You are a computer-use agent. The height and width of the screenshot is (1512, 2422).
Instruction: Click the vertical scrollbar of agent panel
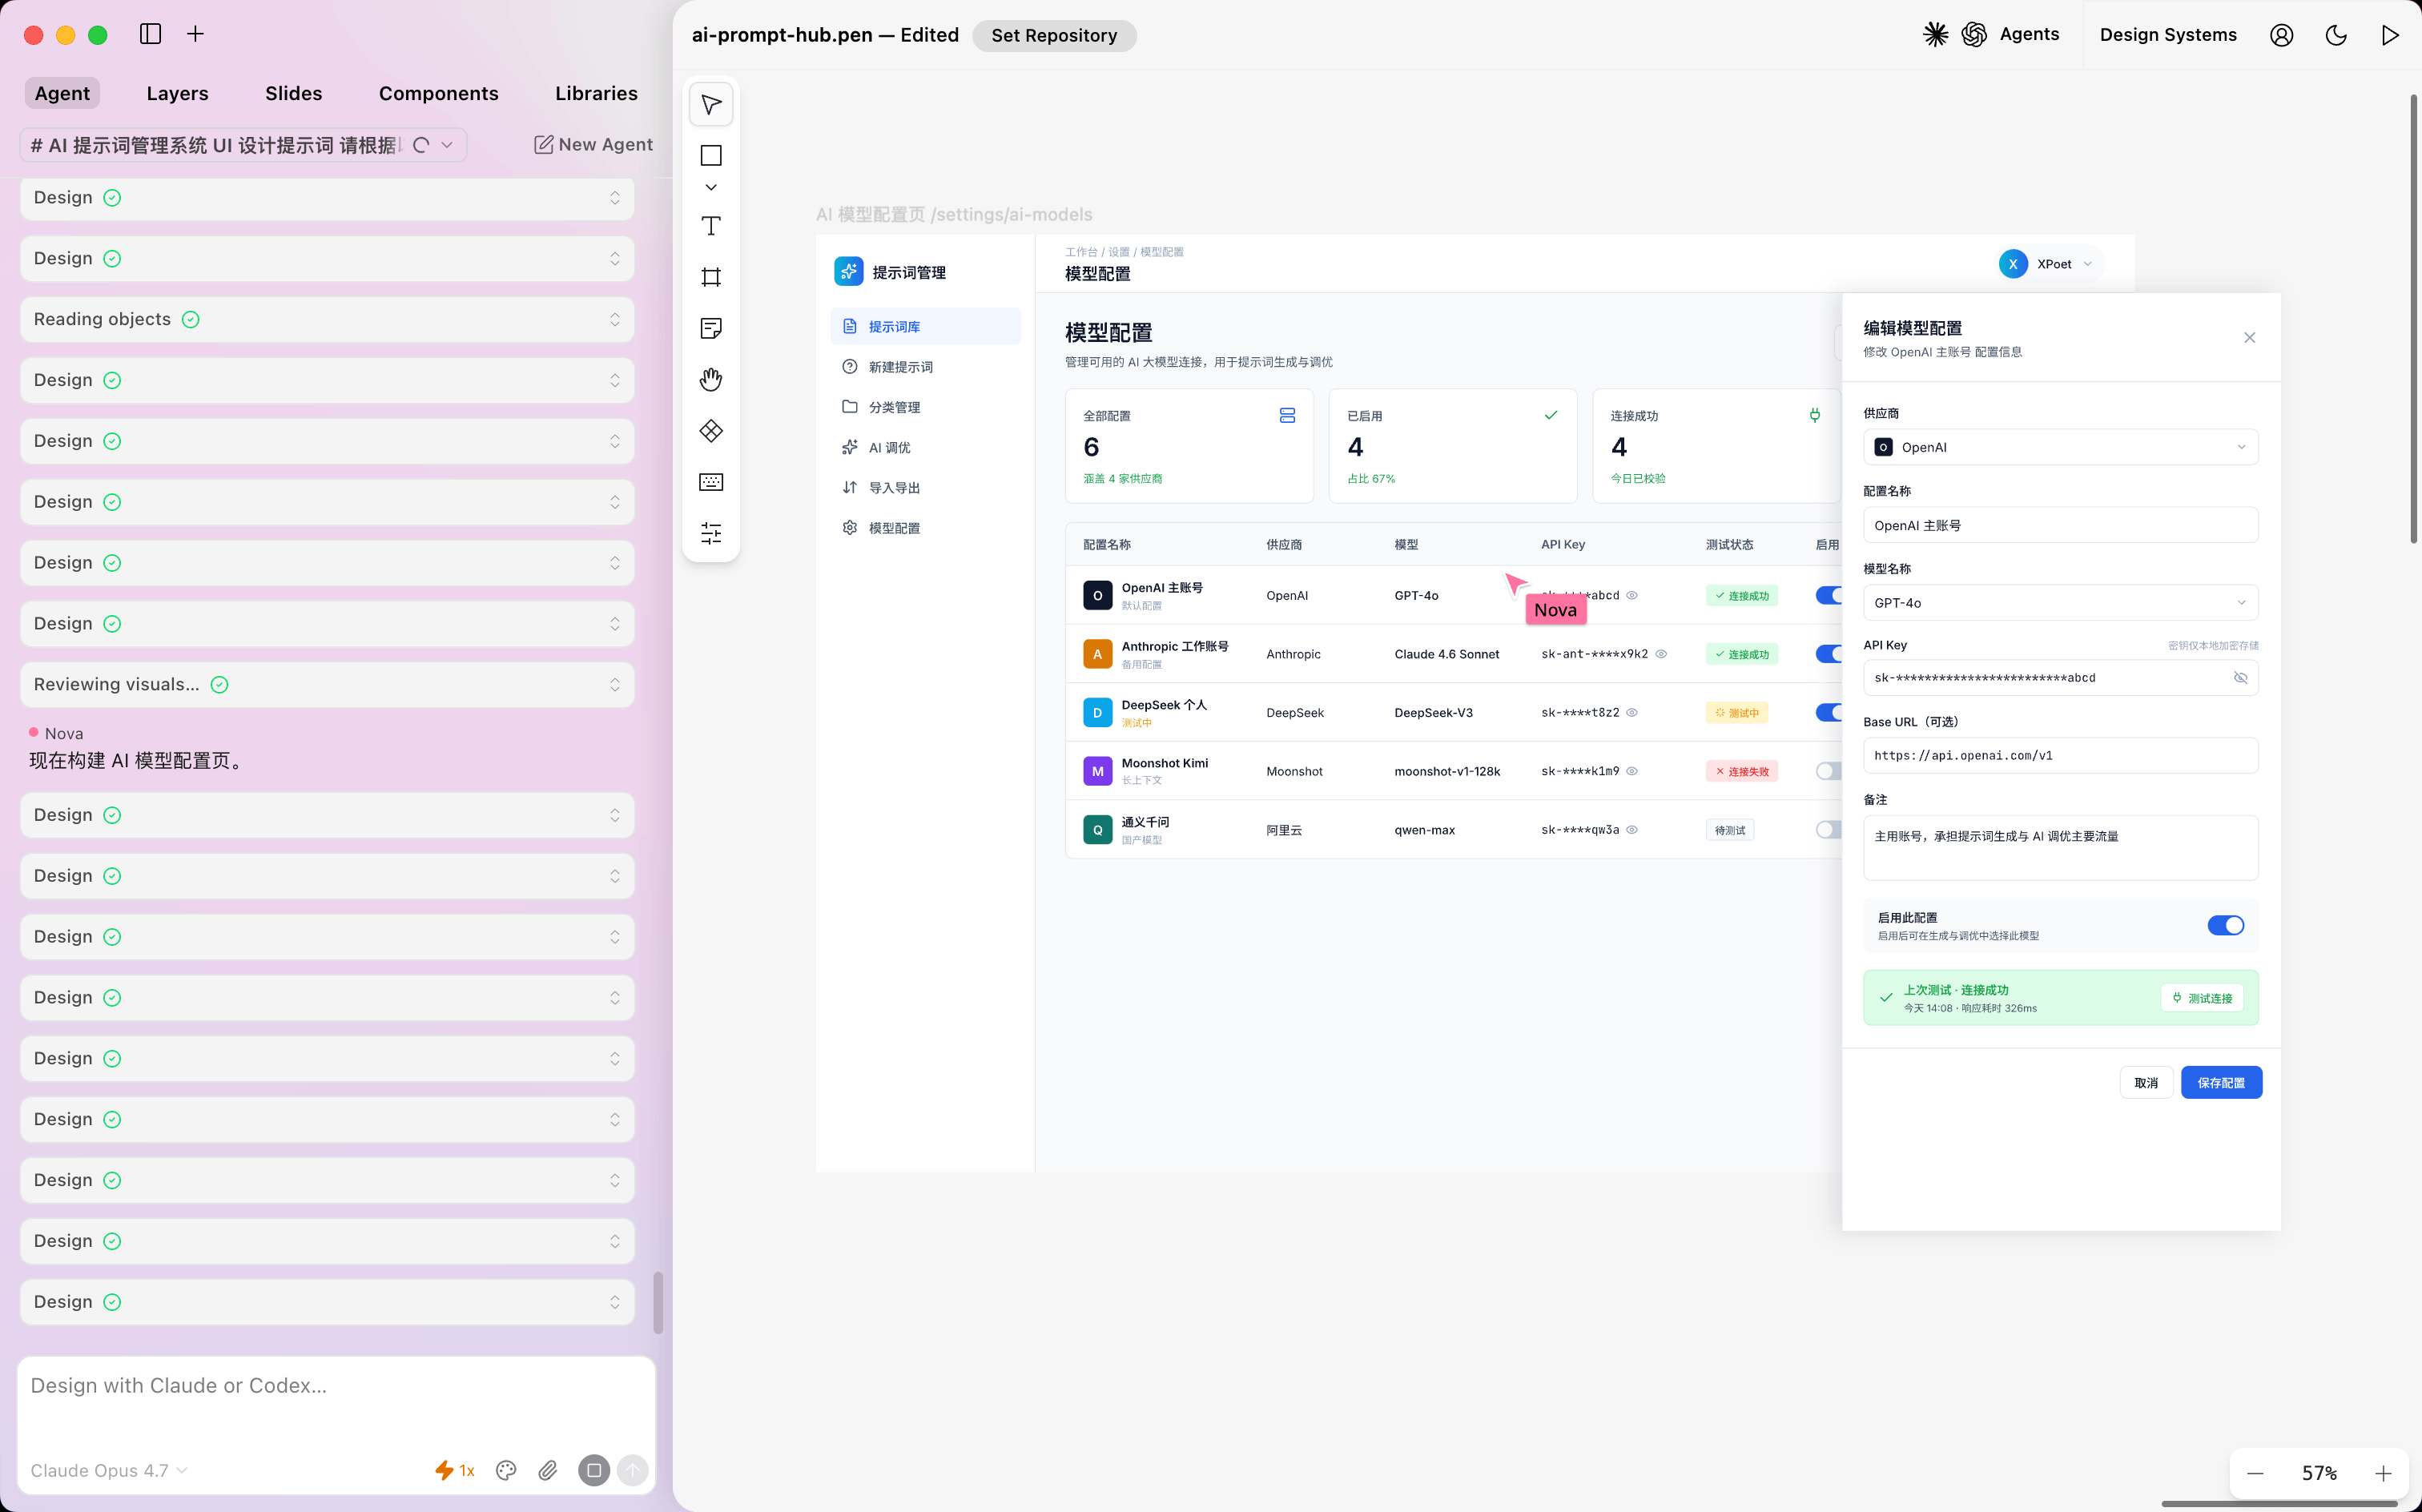pos(658,1303)
